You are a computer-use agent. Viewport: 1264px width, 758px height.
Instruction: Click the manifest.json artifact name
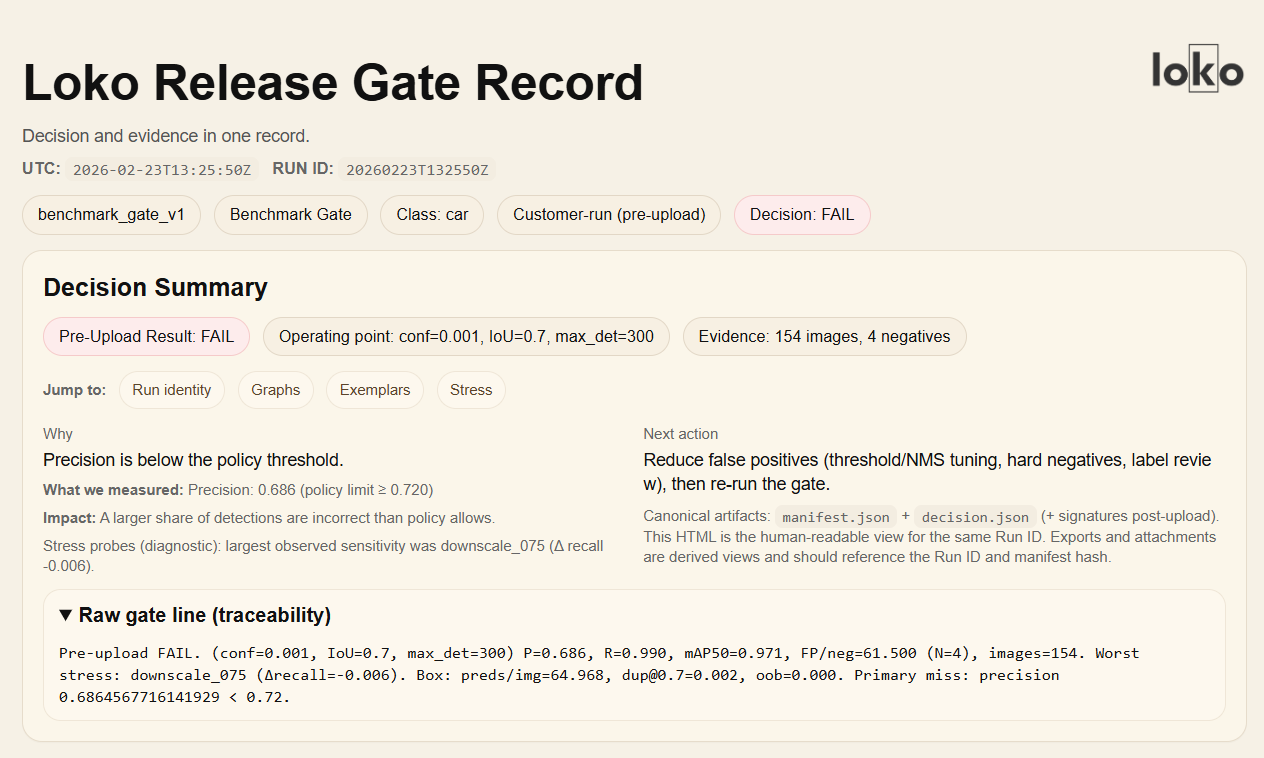click(x=836, y=517)
